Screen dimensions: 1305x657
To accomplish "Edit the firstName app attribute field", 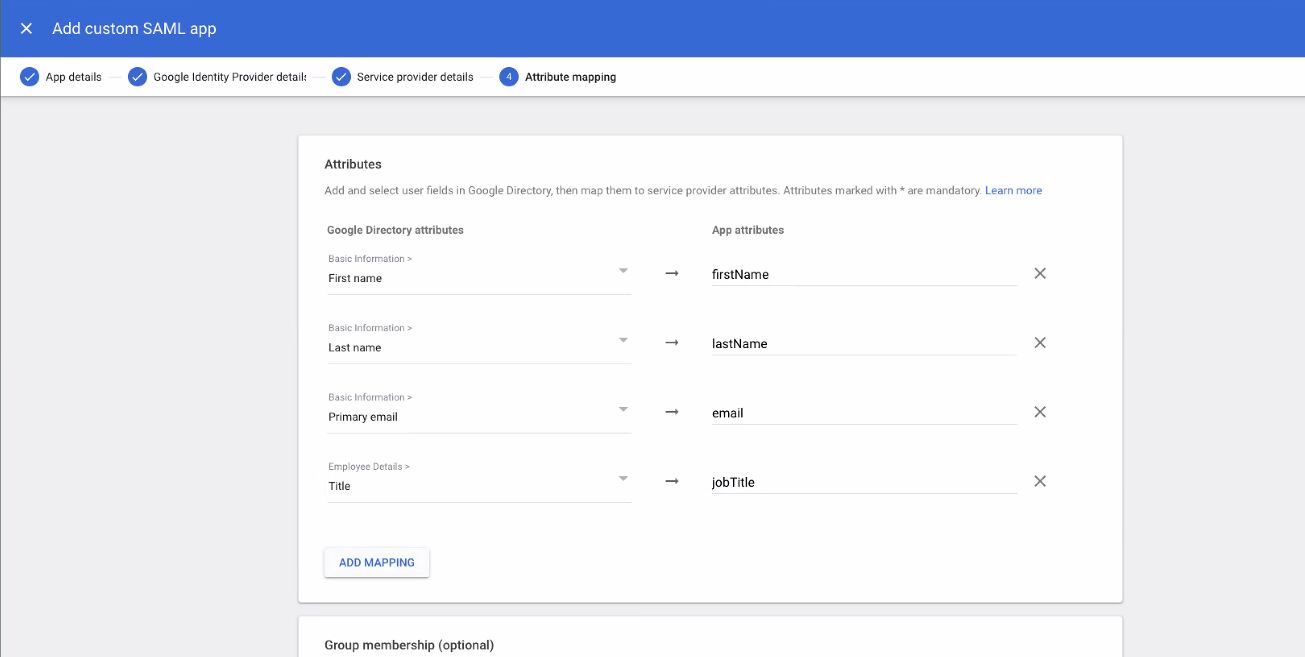I will click(x=863, y=274).
